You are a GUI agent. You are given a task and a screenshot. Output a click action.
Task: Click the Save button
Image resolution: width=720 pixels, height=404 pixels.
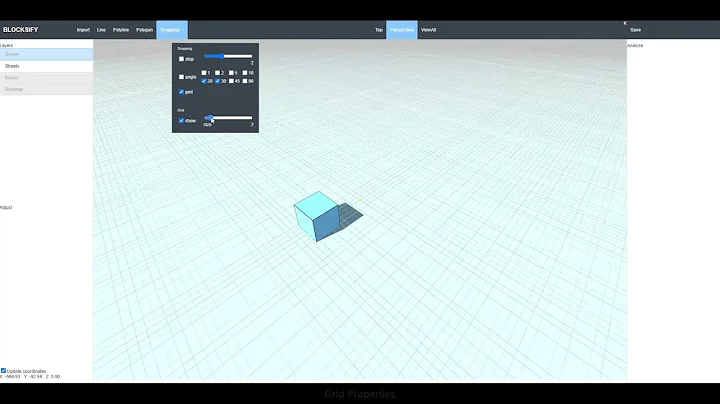click(636, 30)
